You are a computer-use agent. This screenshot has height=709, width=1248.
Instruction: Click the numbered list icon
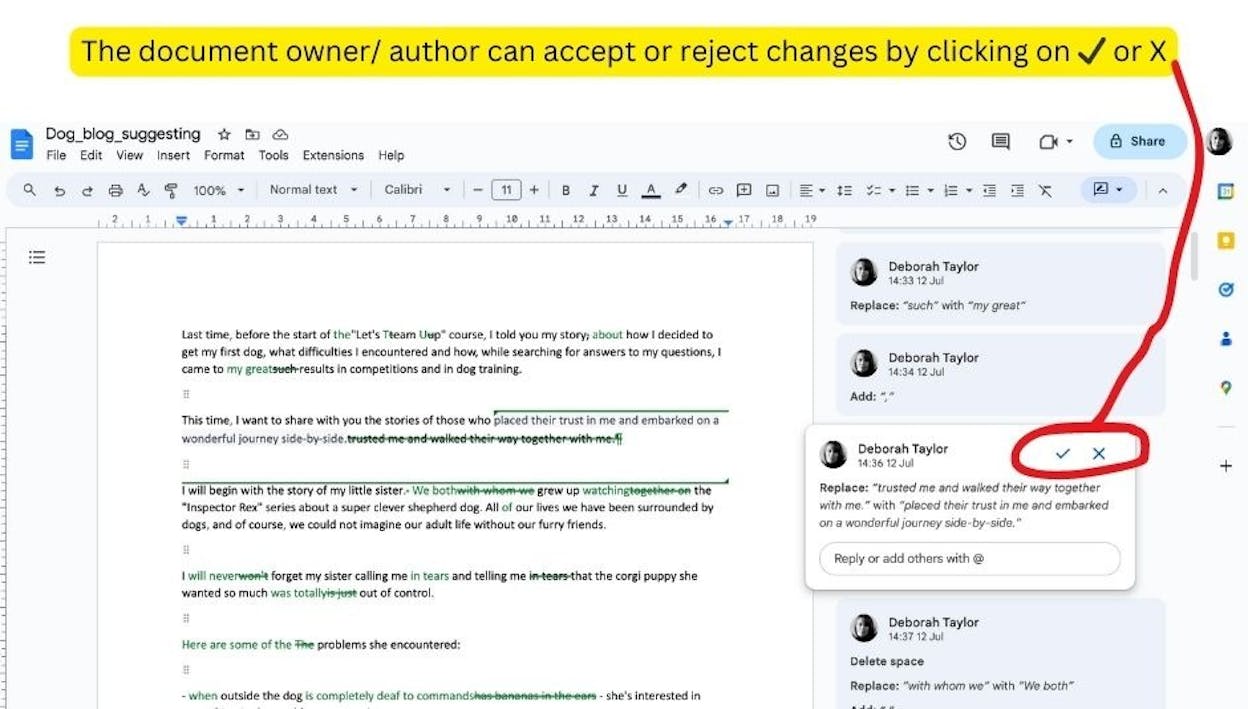[950, 190]
